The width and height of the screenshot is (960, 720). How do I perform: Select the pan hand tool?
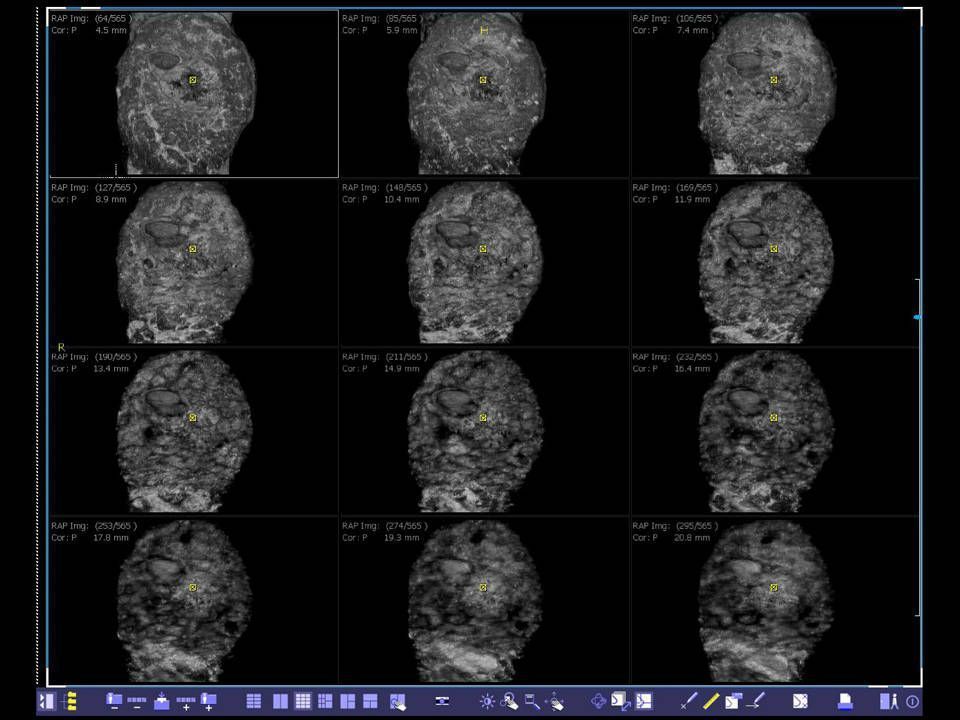556,701
